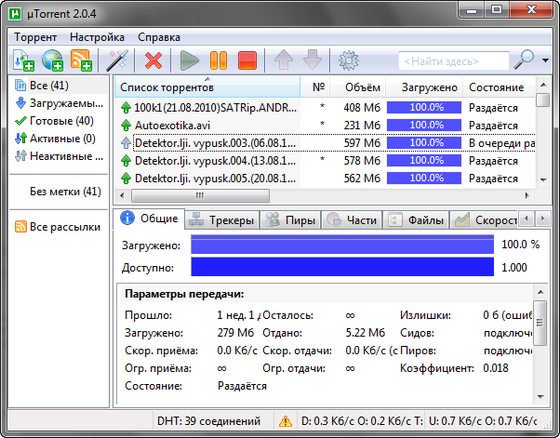
Task: Switch to the Пиры tab
Action: click(x=291, y=220)
